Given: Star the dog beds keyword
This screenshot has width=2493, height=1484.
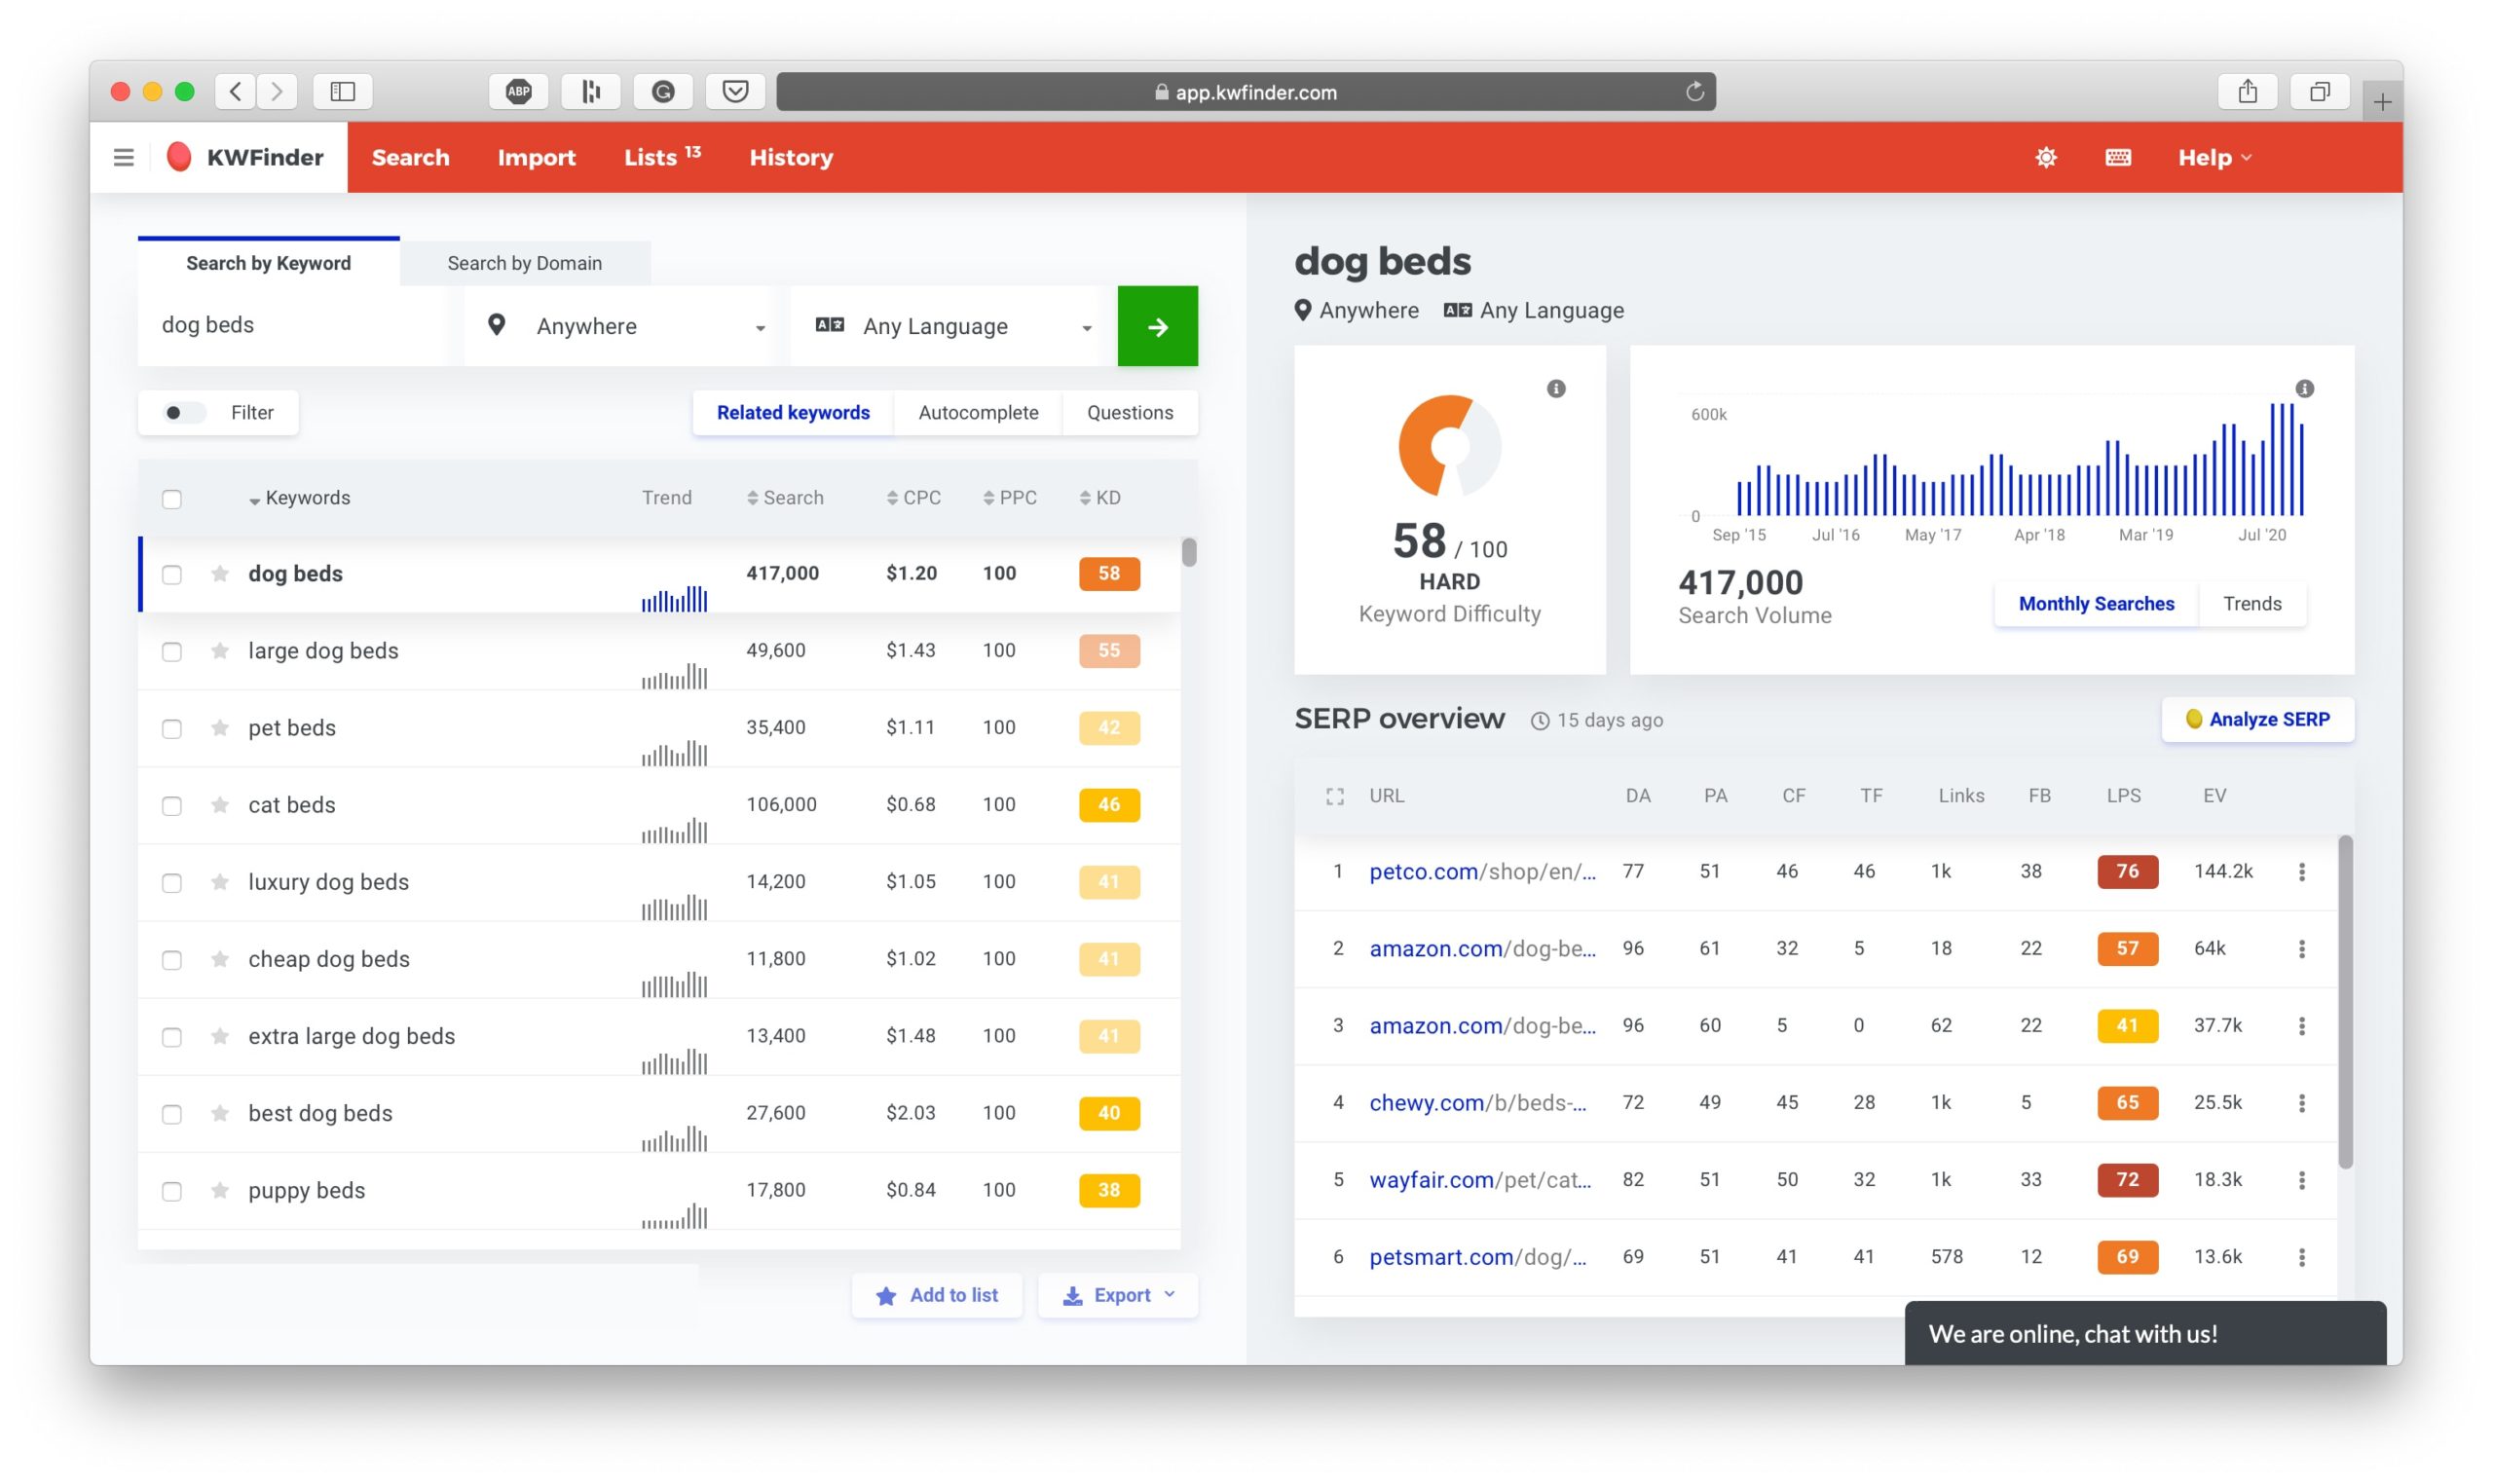Looking at the screenshot, I should (x=220, y=573).
